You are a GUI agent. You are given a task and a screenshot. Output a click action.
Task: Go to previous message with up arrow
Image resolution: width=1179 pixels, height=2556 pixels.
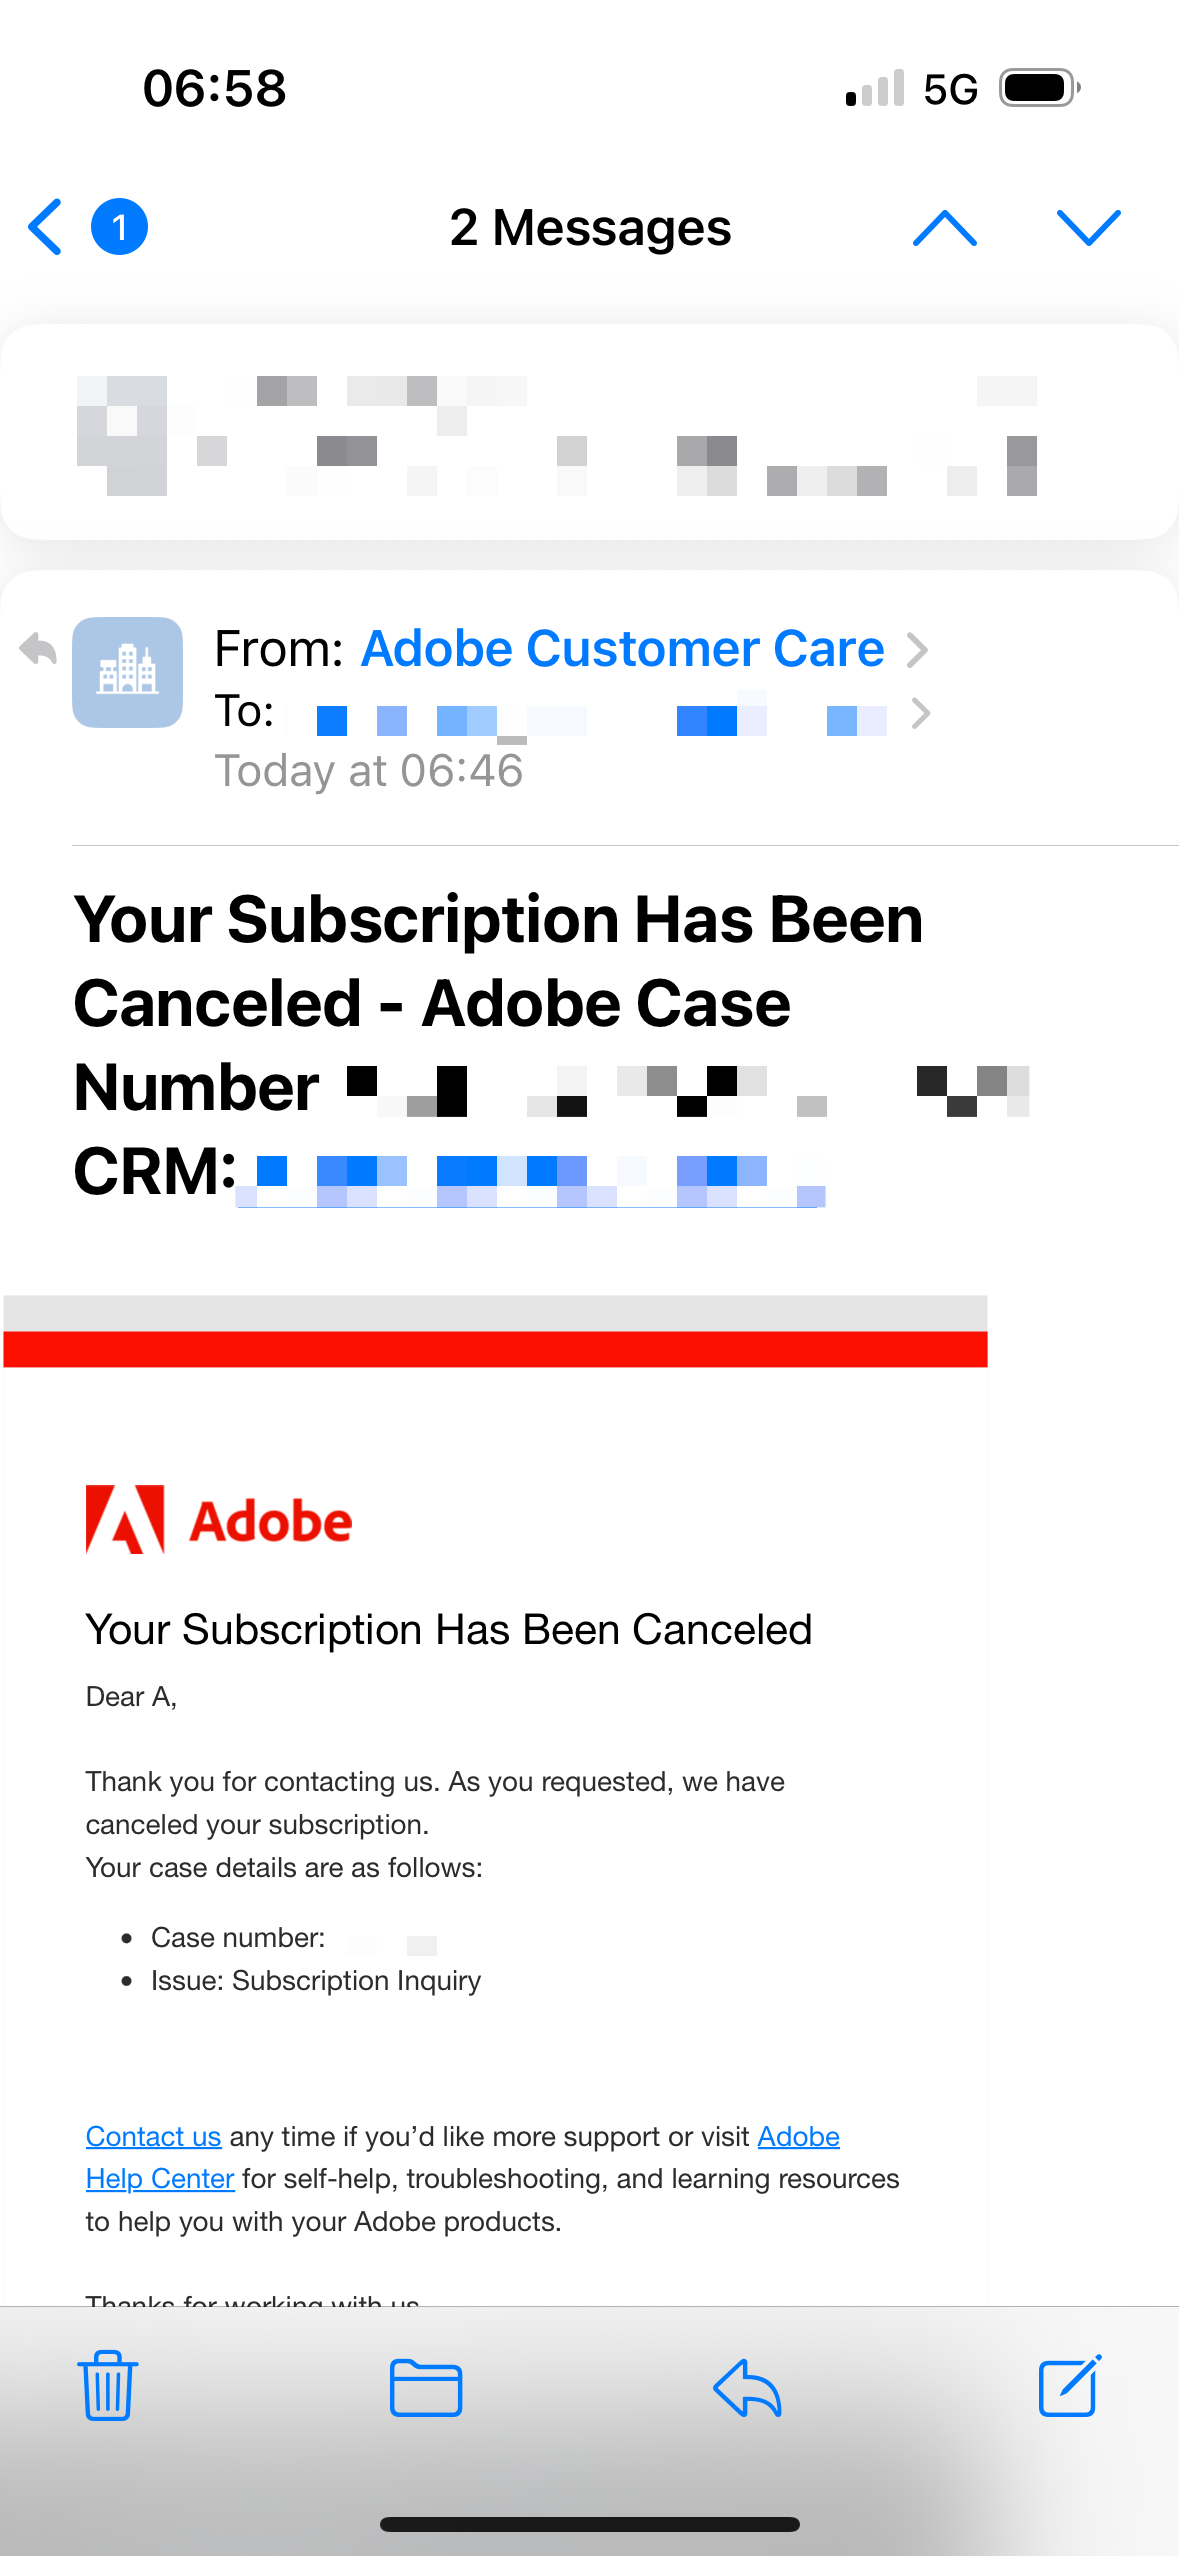(x=944, y=228)
